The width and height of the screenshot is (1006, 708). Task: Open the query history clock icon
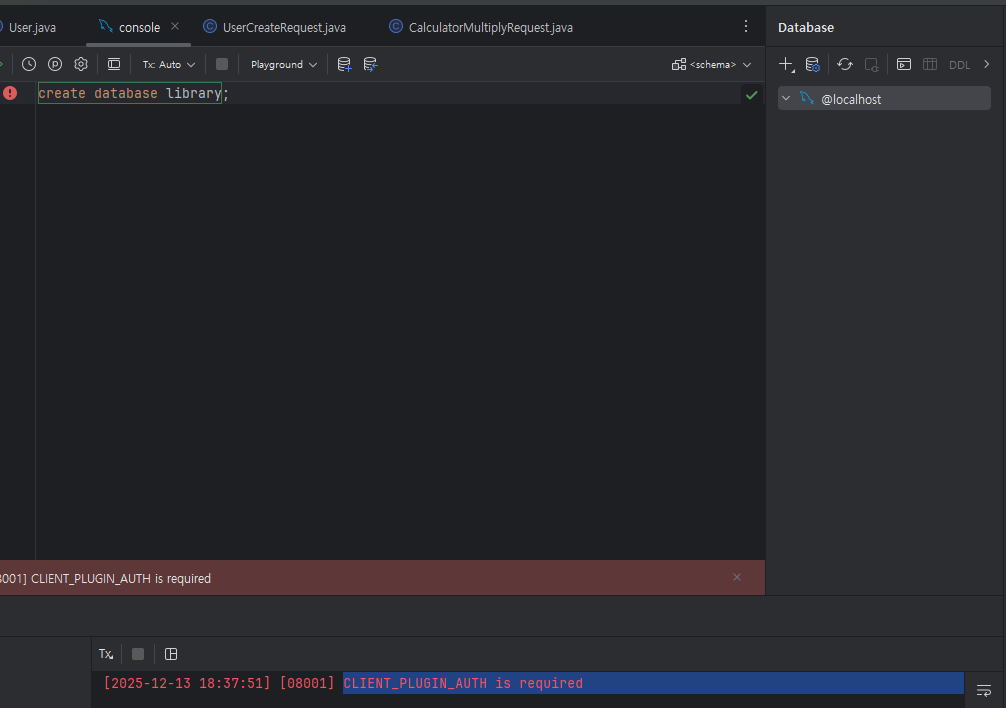(29, 64)
